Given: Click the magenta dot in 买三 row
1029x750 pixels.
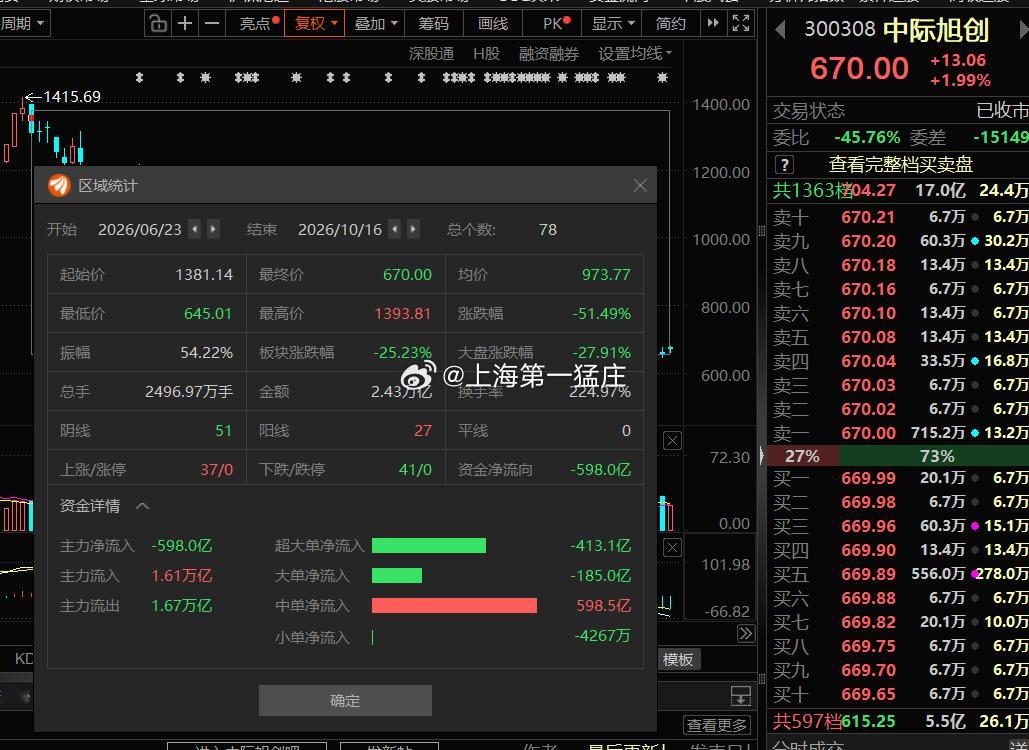Looking at the screenshot, I should 975,526.
